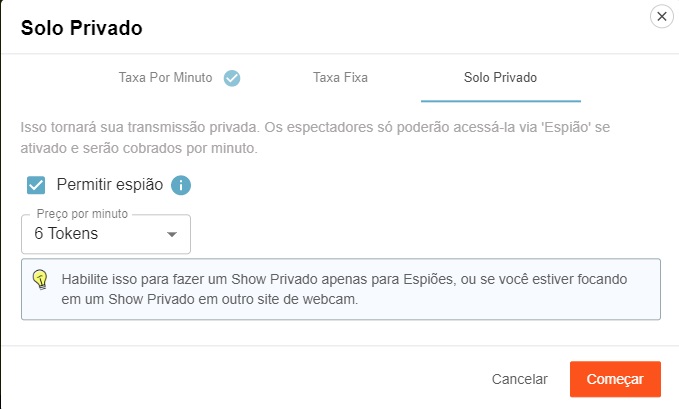Click the Permitir espião label text
This screenshot has height=409, width=679.
pos(110,185)
